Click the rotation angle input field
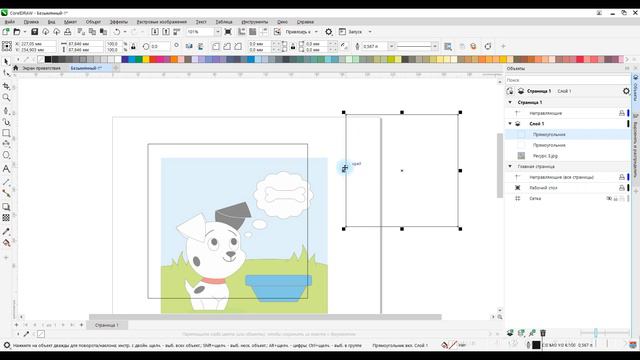The image size is (640, 360). tap(159, 47)
